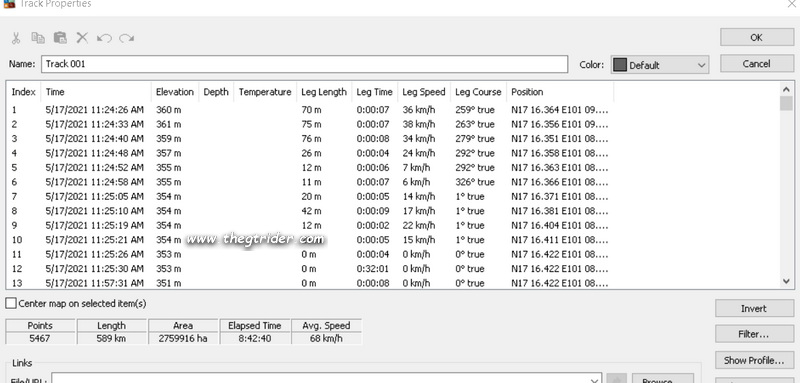Open the Filter... dialog button

pyautogui.click(x=754, y=335)
